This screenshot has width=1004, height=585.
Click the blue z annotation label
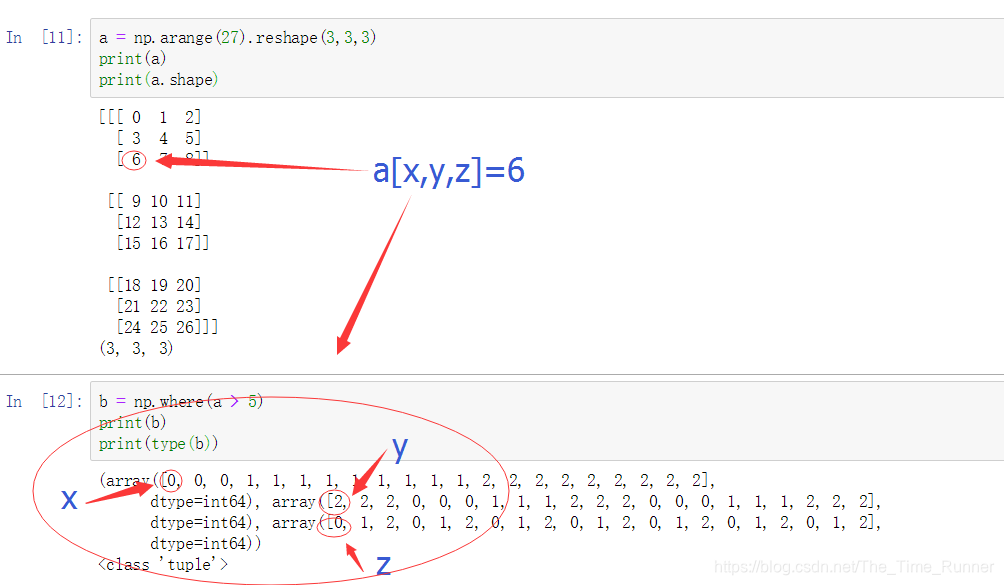pyautogui.click(x=384, y=566)
